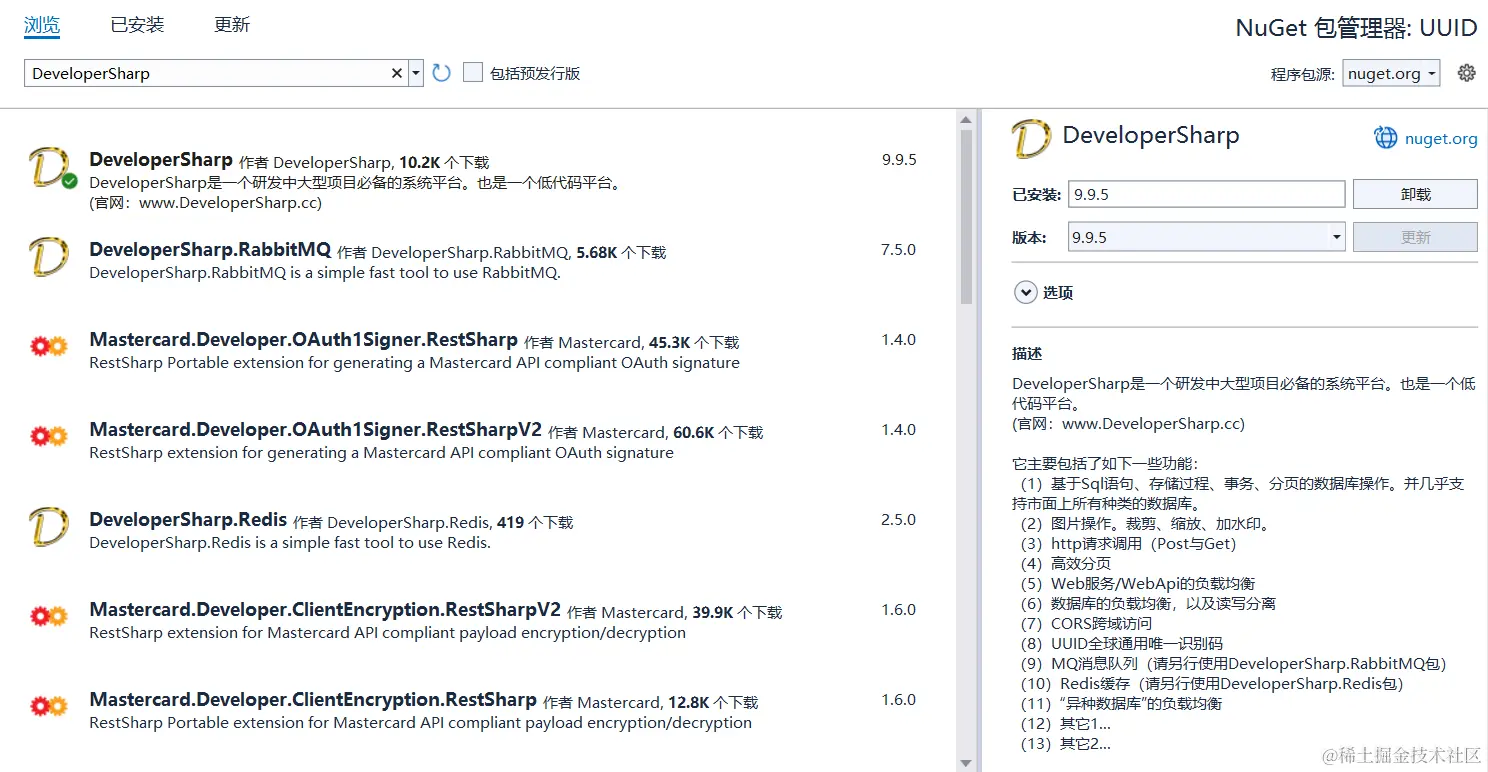Open the 已安装 tab

pos(137,25)
